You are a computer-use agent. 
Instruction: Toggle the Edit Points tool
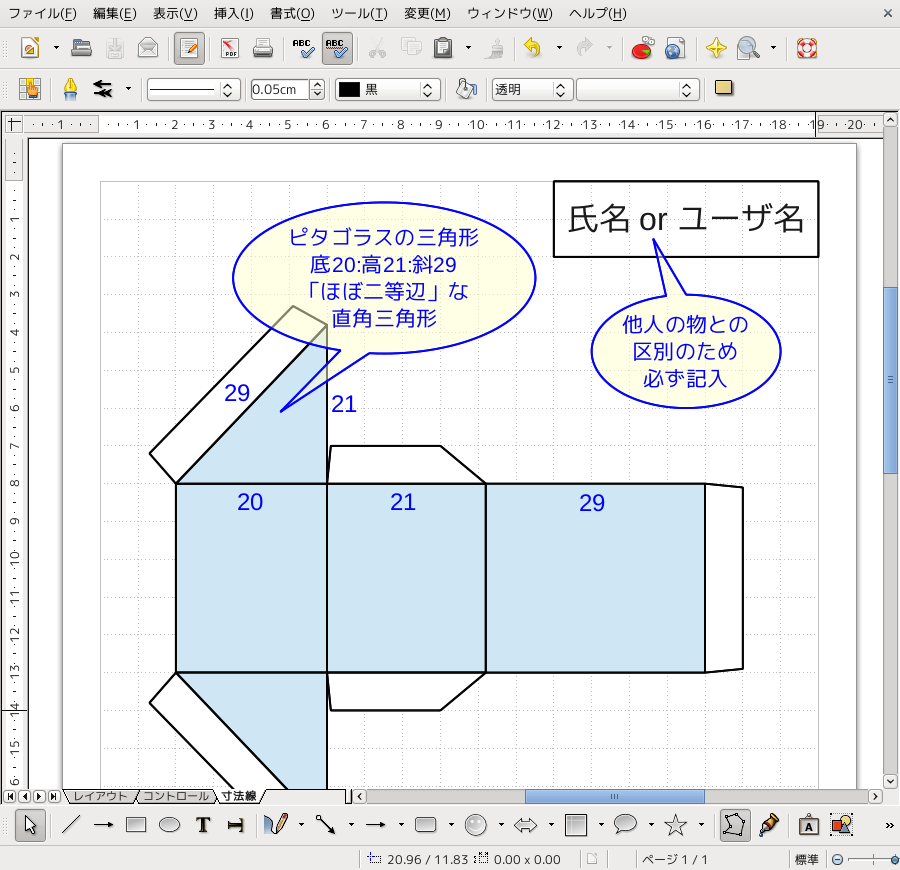(x=735, y=825)
